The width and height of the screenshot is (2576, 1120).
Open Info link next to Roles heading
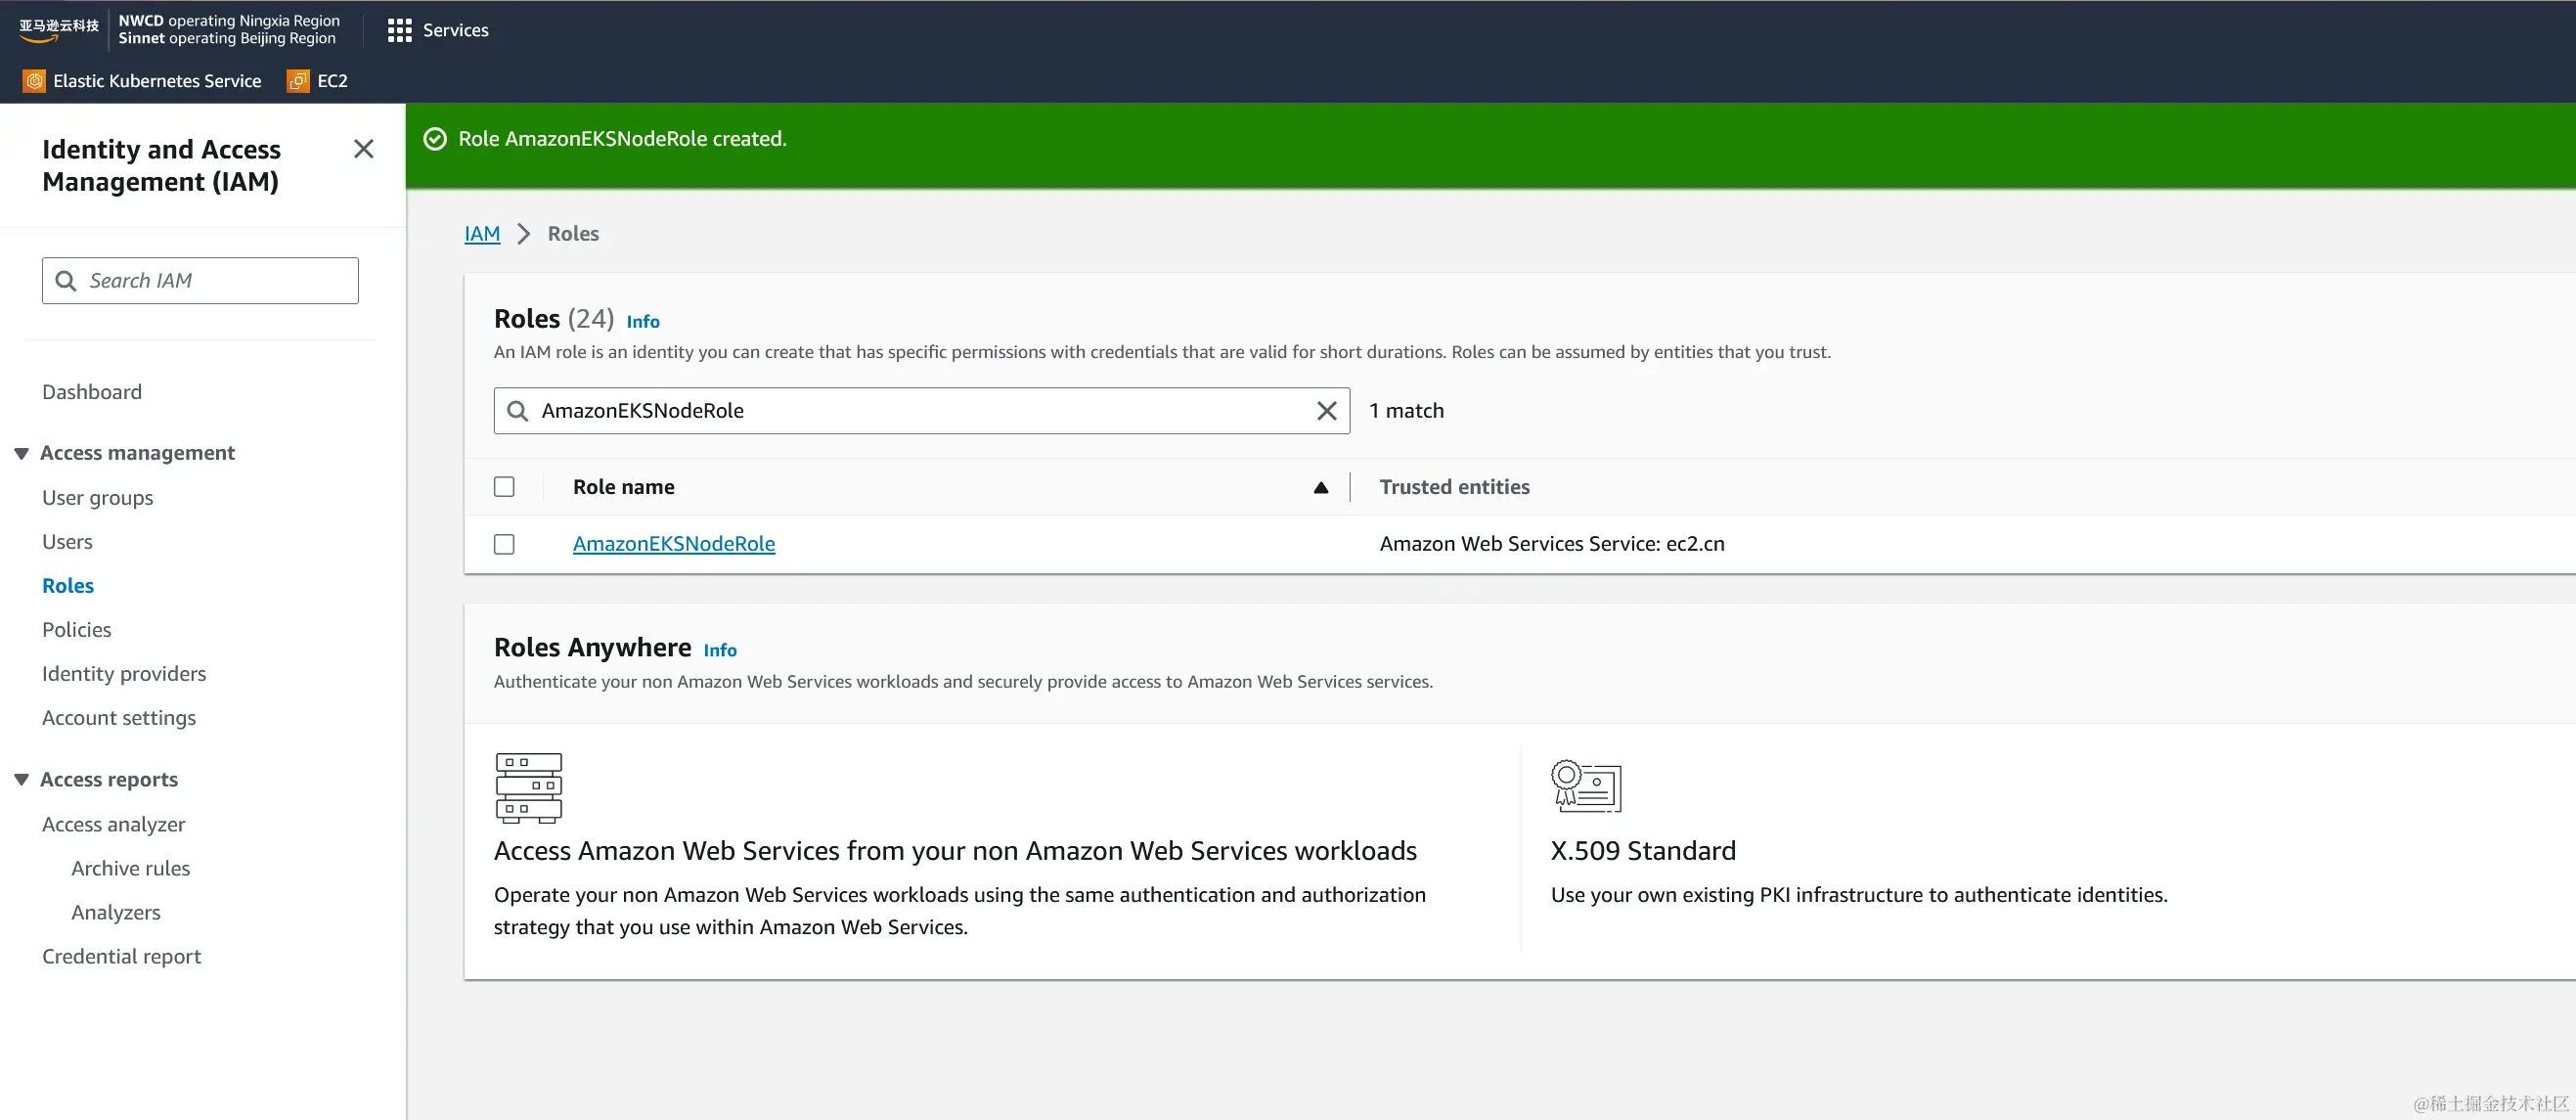643,322
